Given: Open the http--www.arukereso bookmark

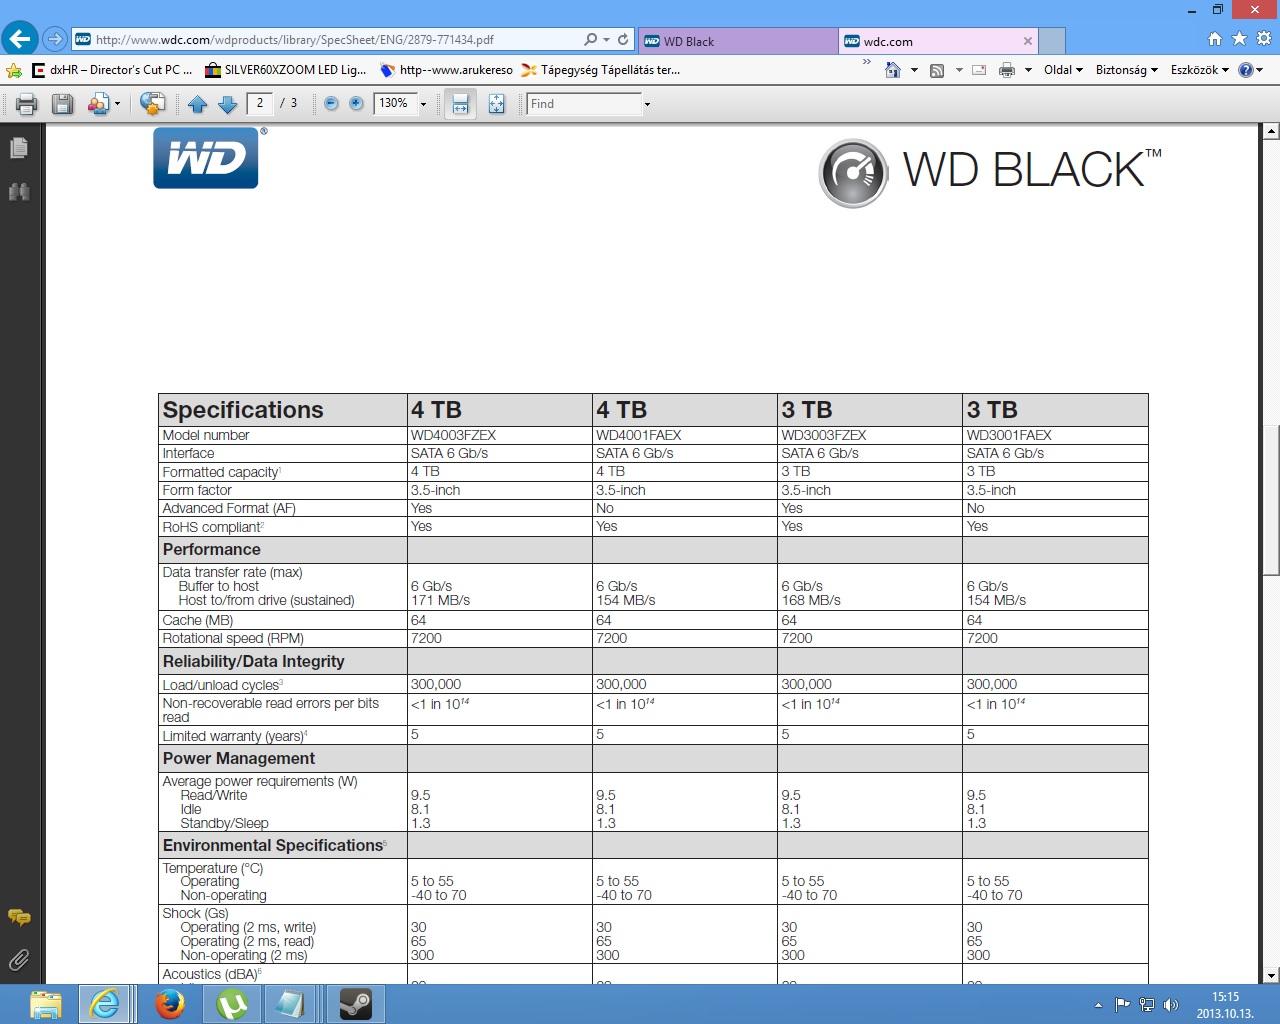Looking at the screenshot, I should [x=447, y=70].
